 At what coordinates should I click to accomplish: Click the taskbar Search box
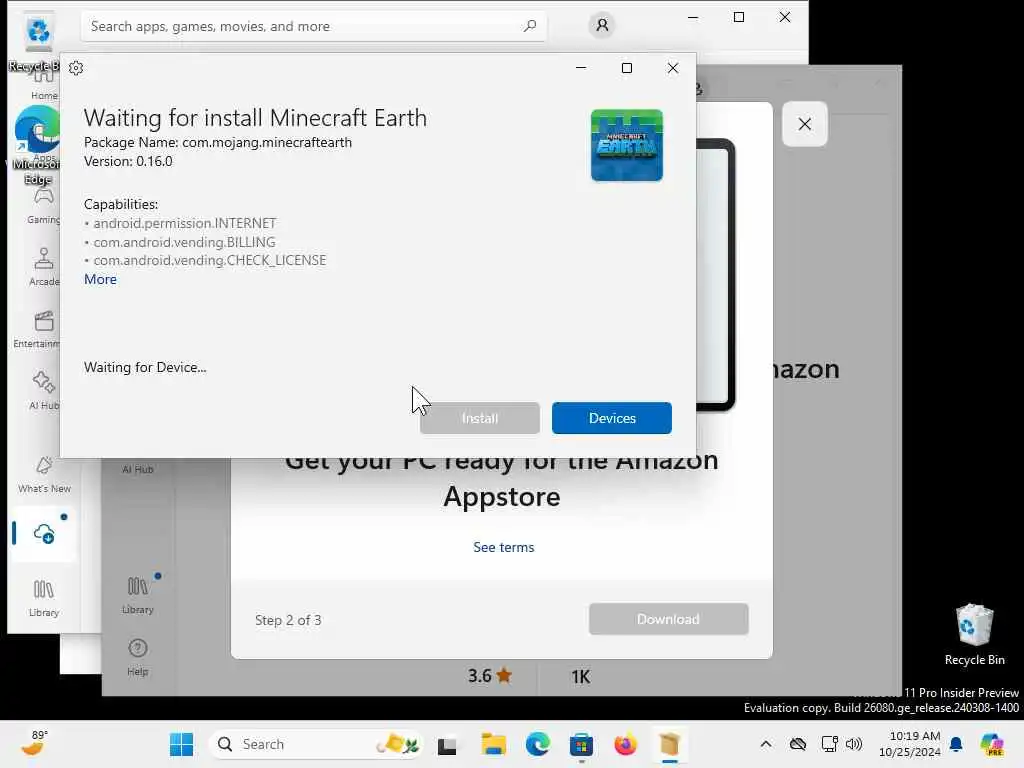316,744
